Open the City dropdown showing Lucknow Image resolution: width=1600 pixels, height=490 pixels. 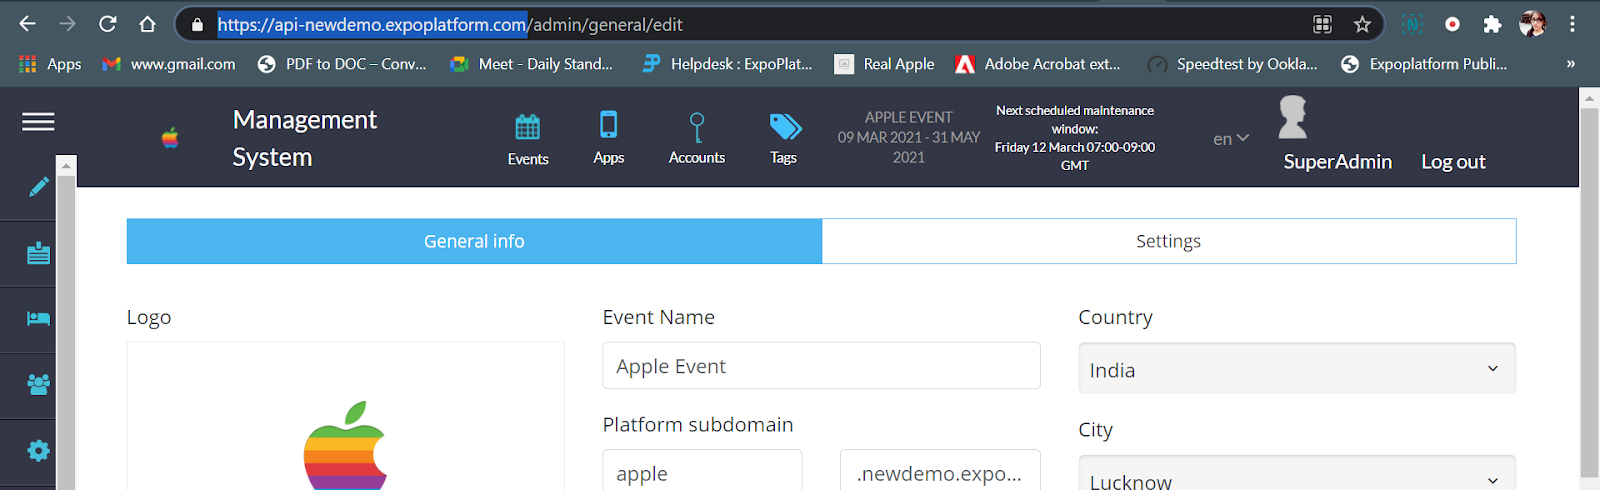coord(1297,474)
